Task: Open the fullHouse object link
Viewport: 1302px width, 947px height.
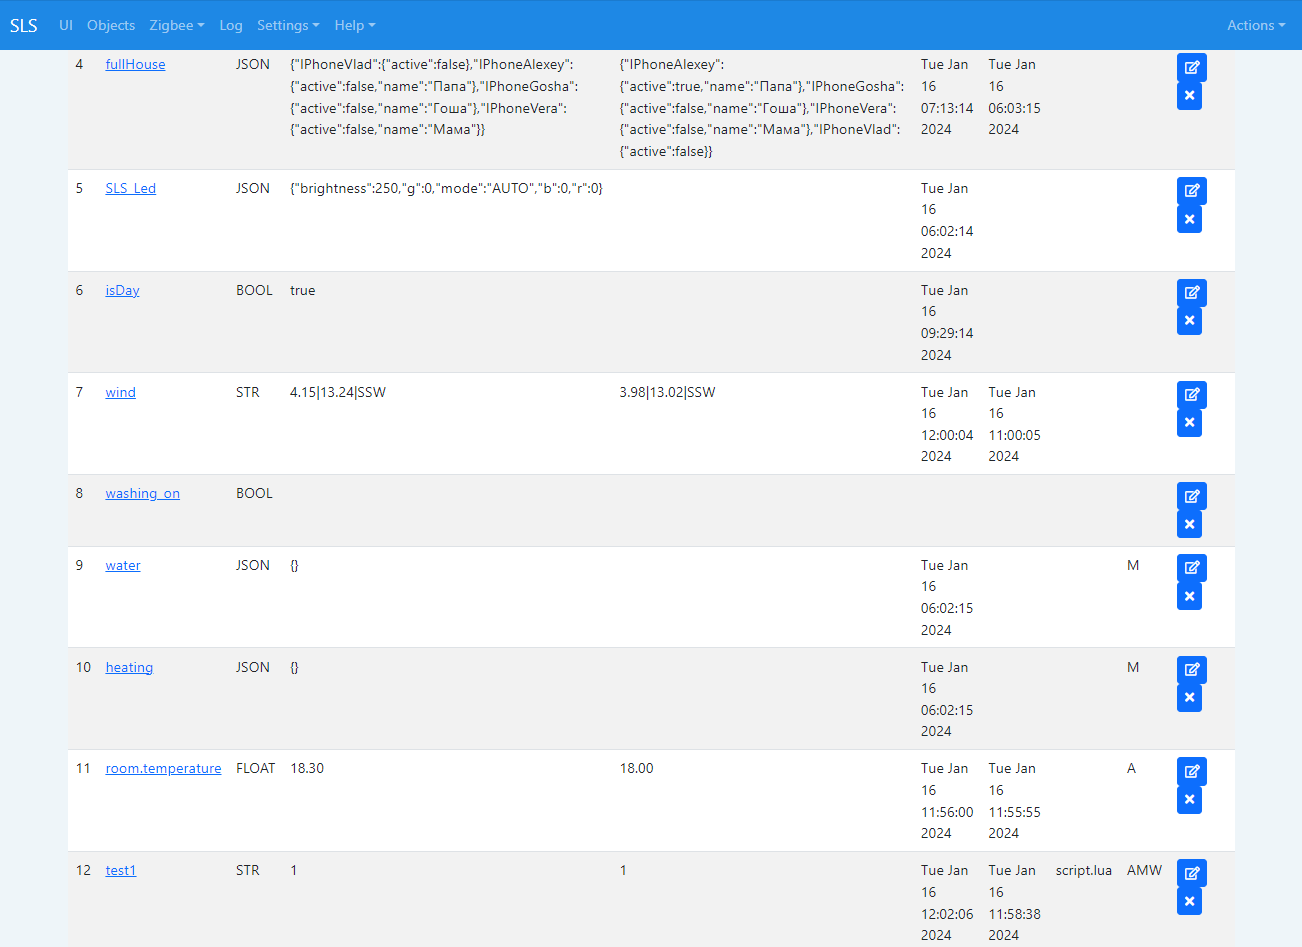Action: click(x=135, y=64)
